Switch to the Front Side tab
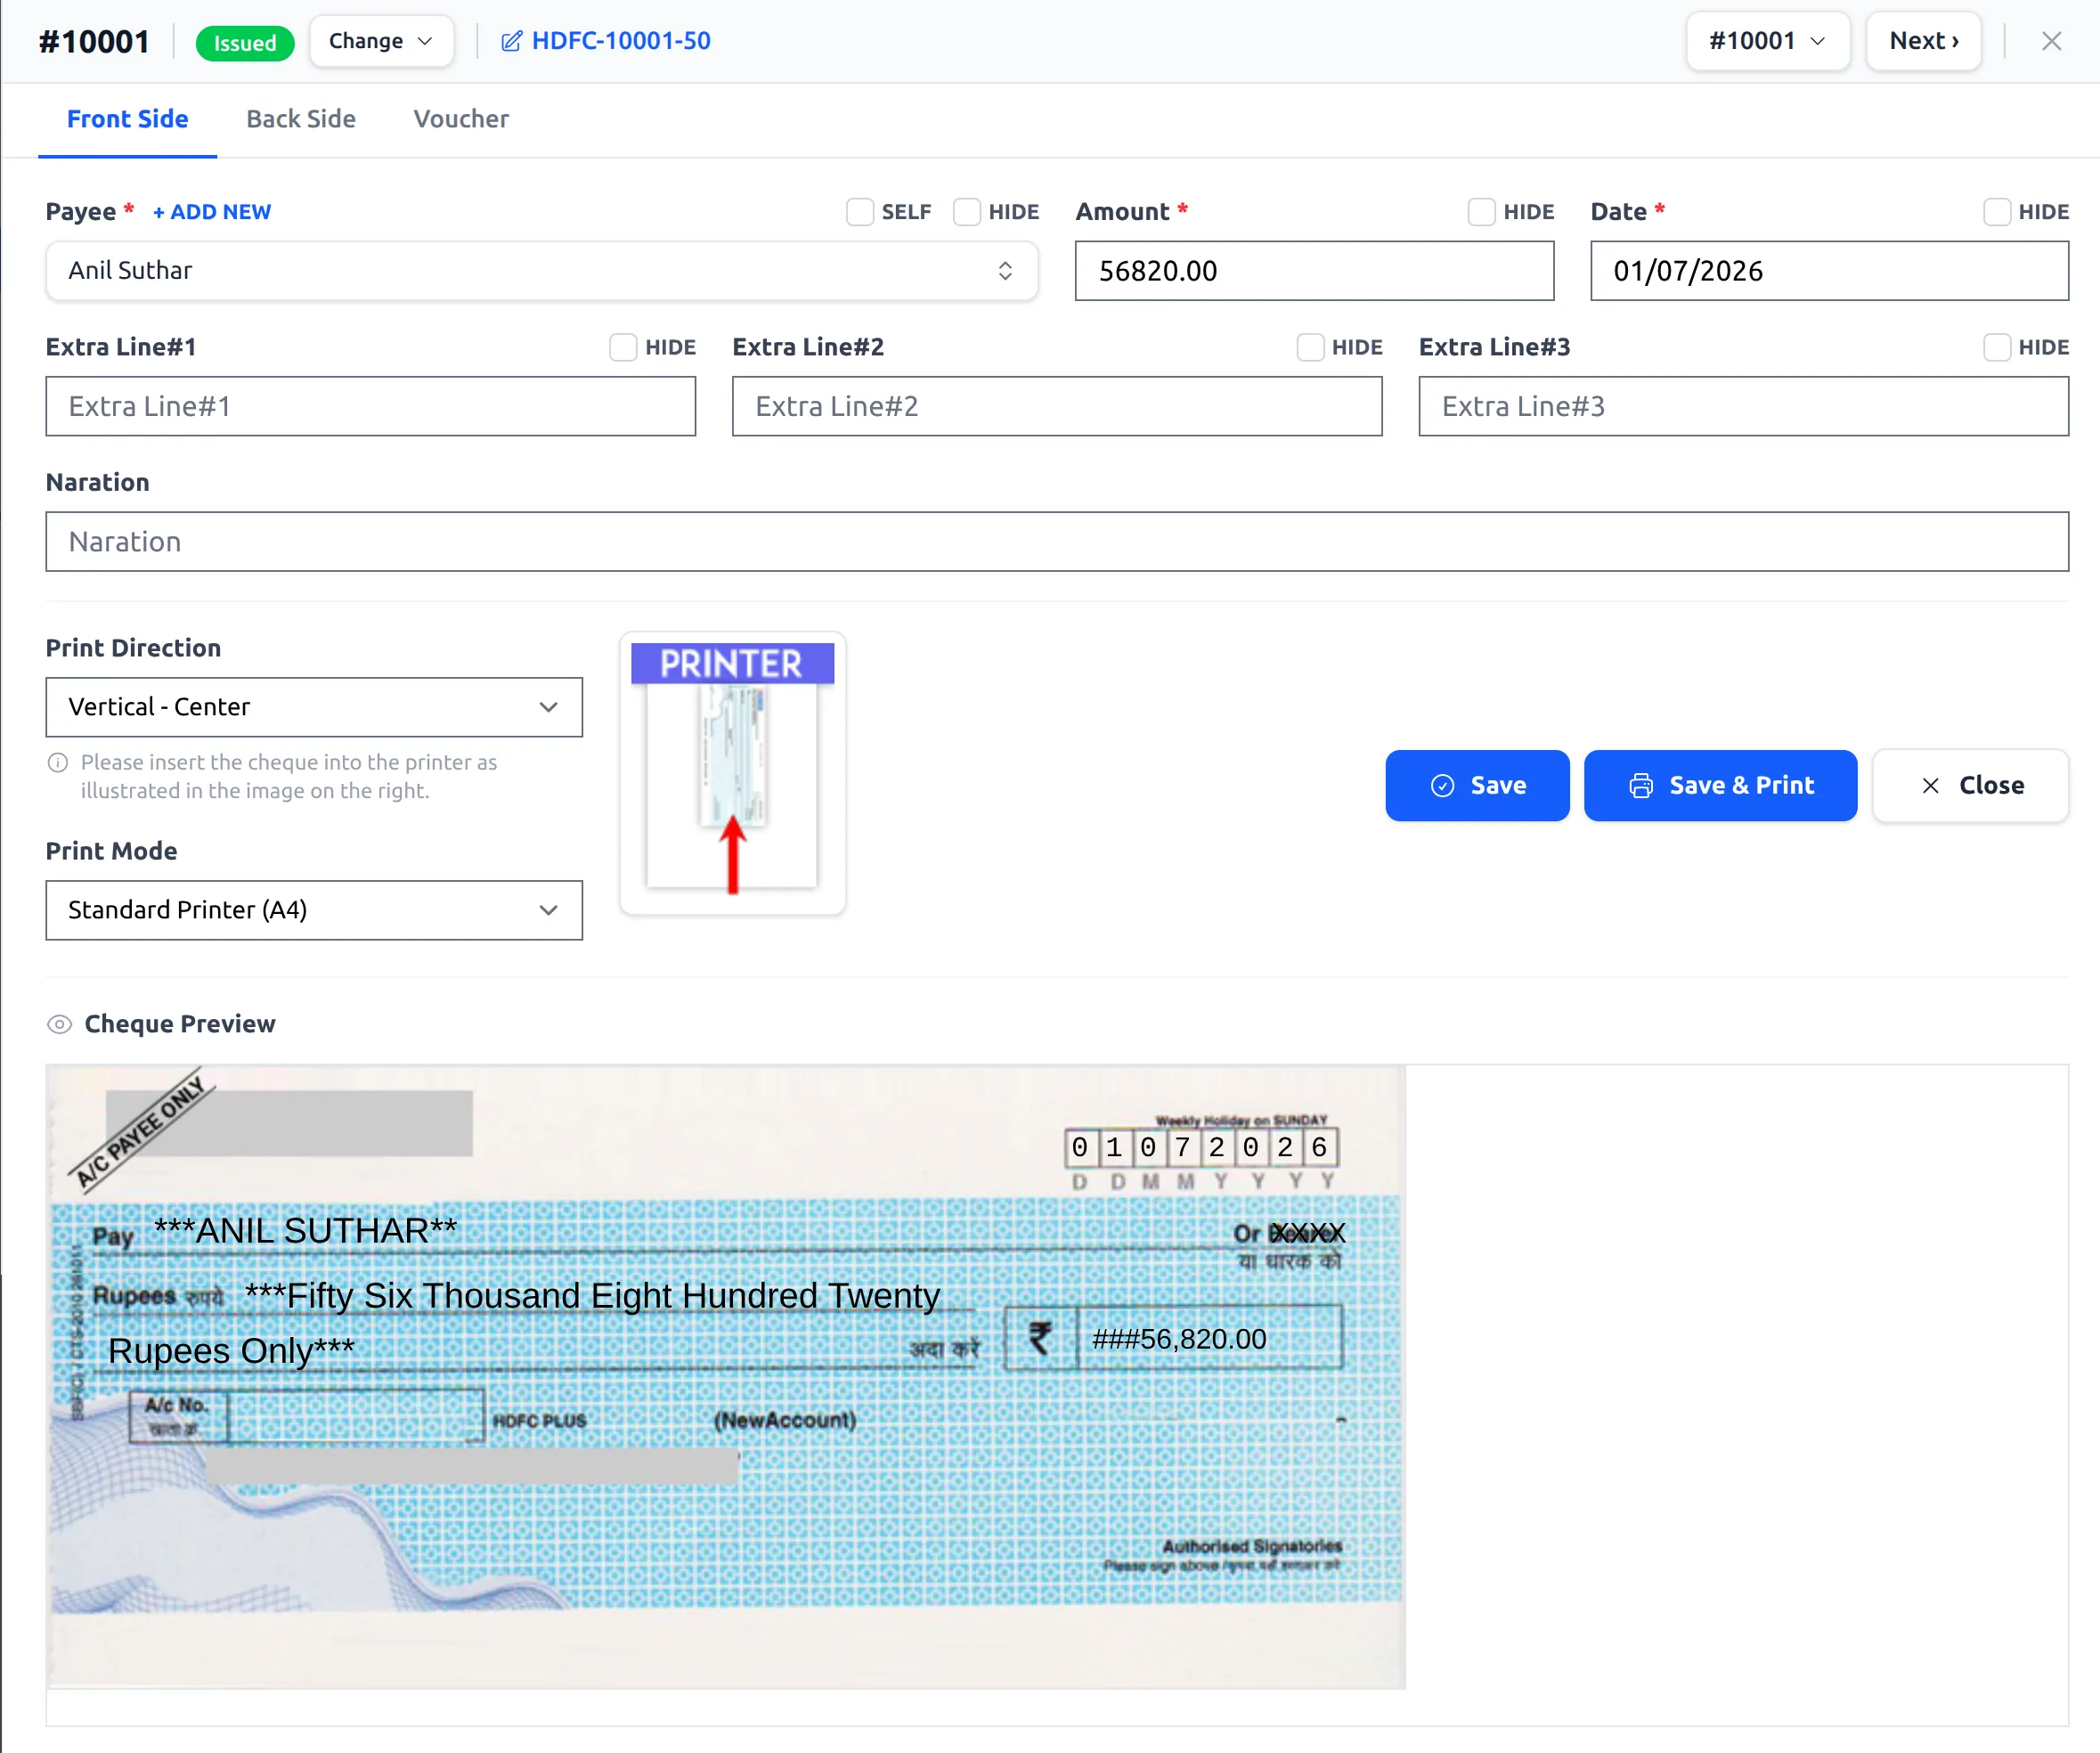 [128, 119]
